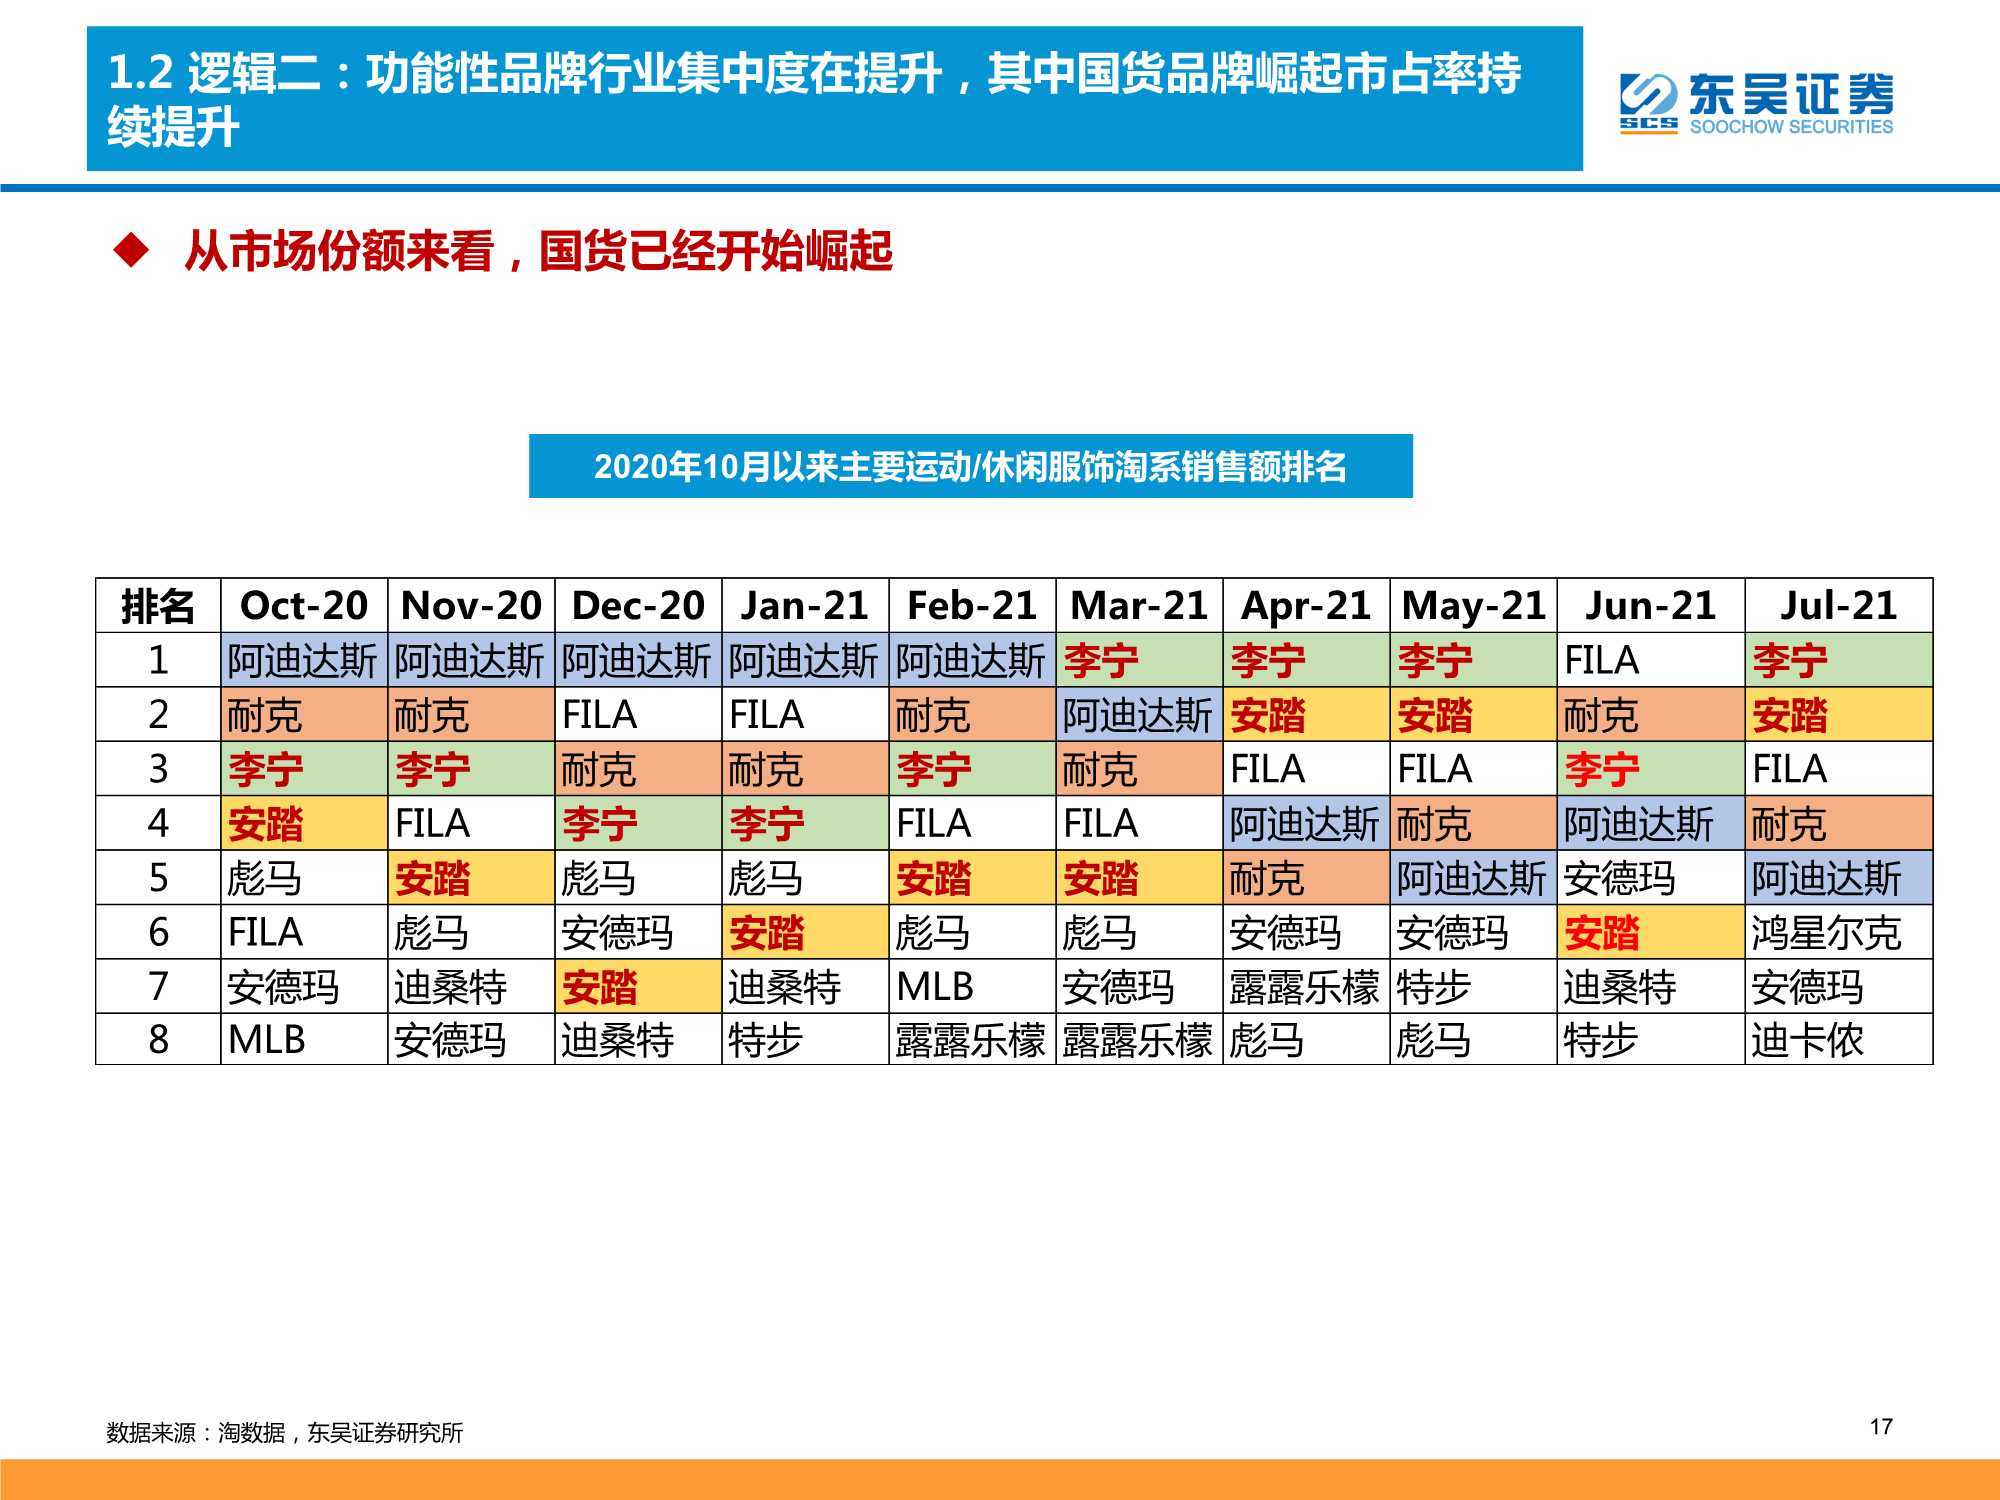This screenshot has width=2000, height=1500.
Task: Click 耐克 in Oct-20 rank 2
Action: point(304,714)
